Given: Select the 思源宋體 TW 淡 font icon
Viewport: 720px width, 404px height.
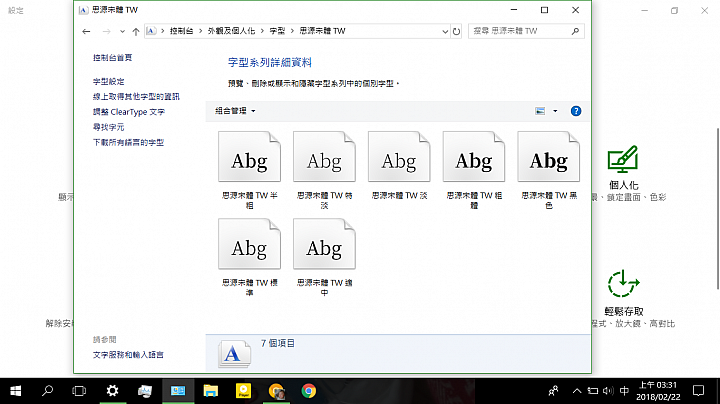Looking at the screenshot, I should [x=399, y=157].
